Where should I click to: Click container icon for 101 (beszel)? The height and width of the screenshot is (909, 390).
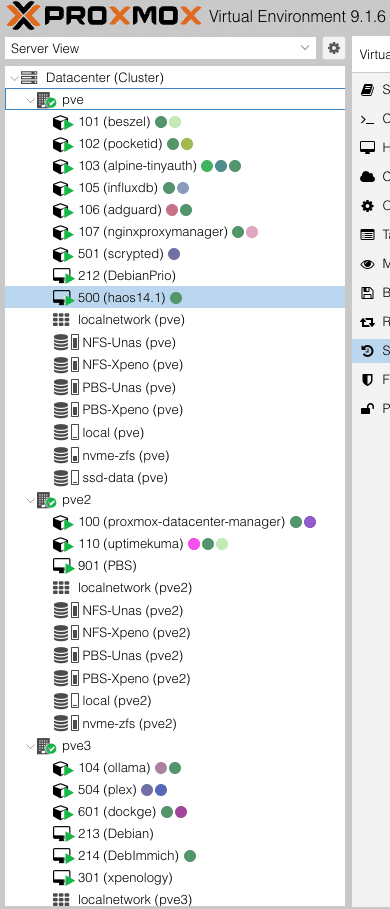click(62, 122)
